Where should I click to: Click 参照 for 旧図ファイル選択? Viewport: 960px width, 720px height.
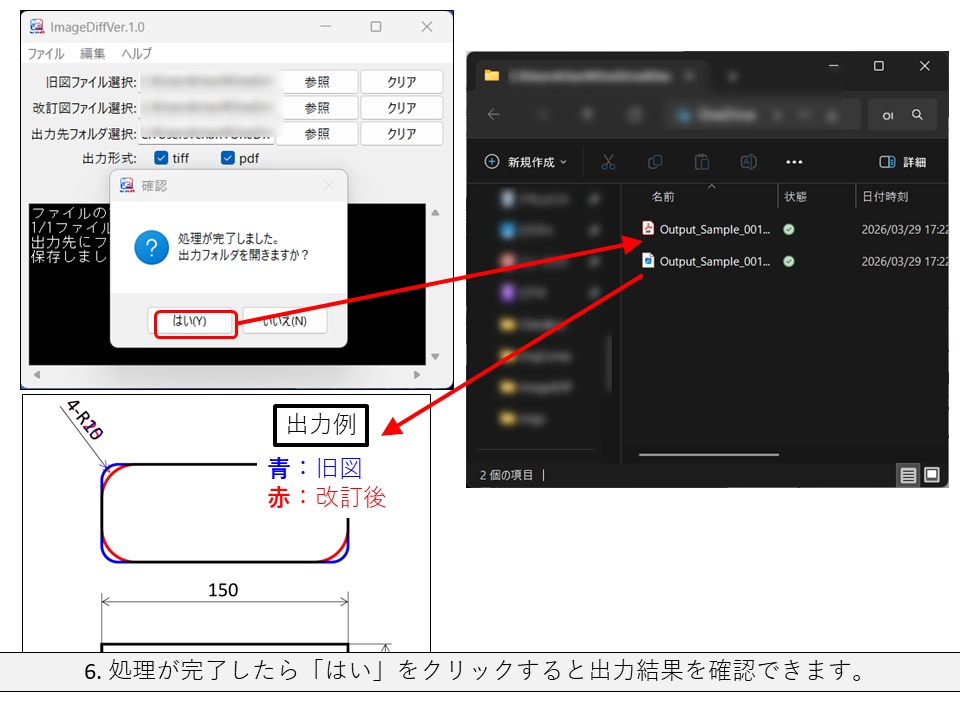pos(317,82)
